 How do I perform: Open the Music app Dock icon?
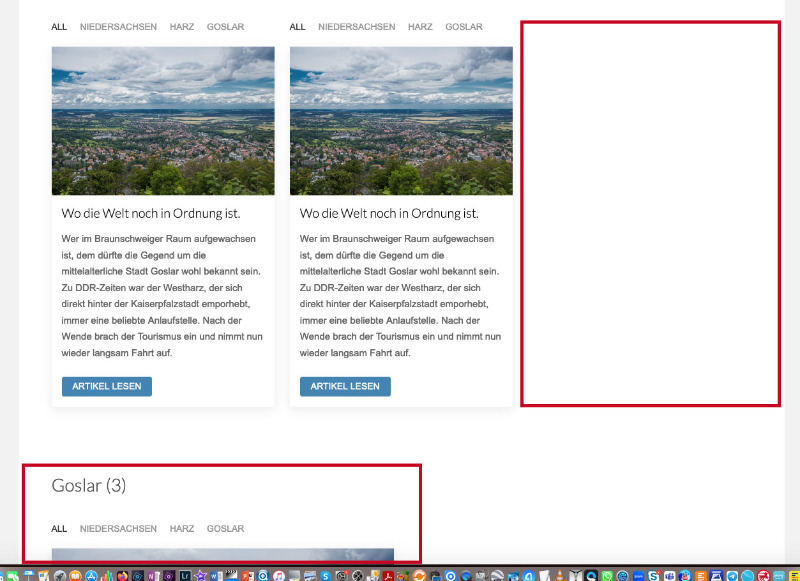pos(279,576)
